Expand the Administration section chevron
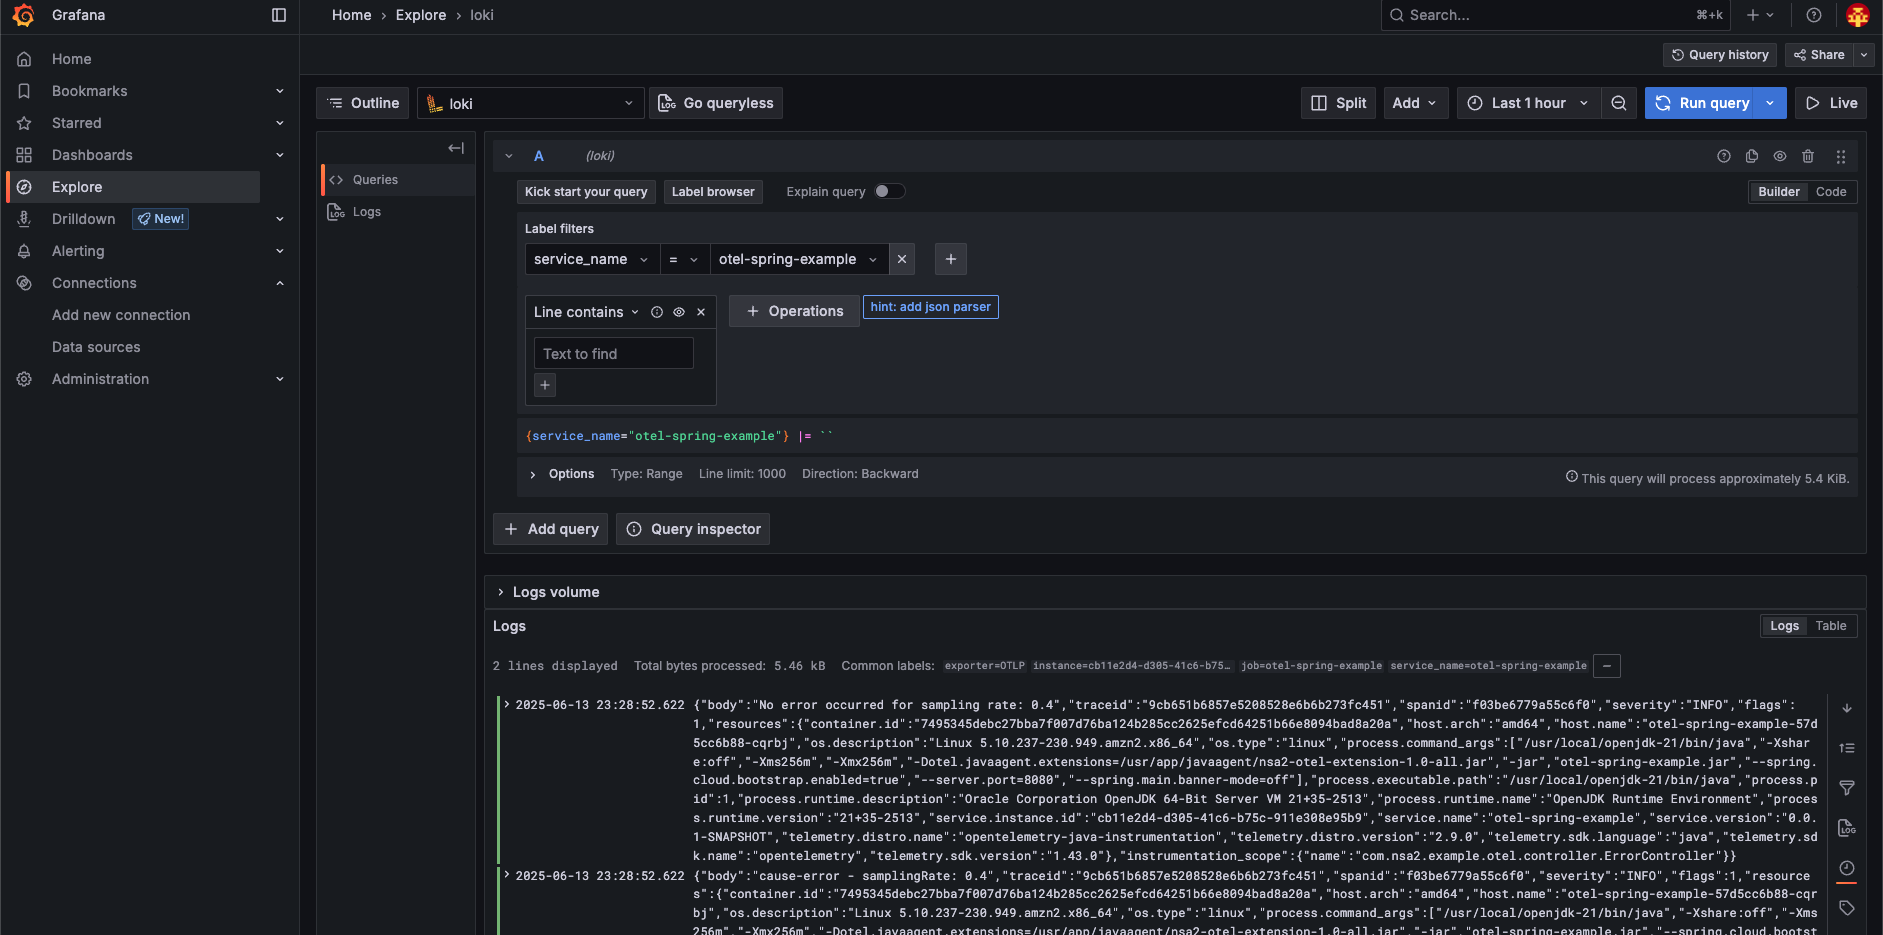 point(280,379)
